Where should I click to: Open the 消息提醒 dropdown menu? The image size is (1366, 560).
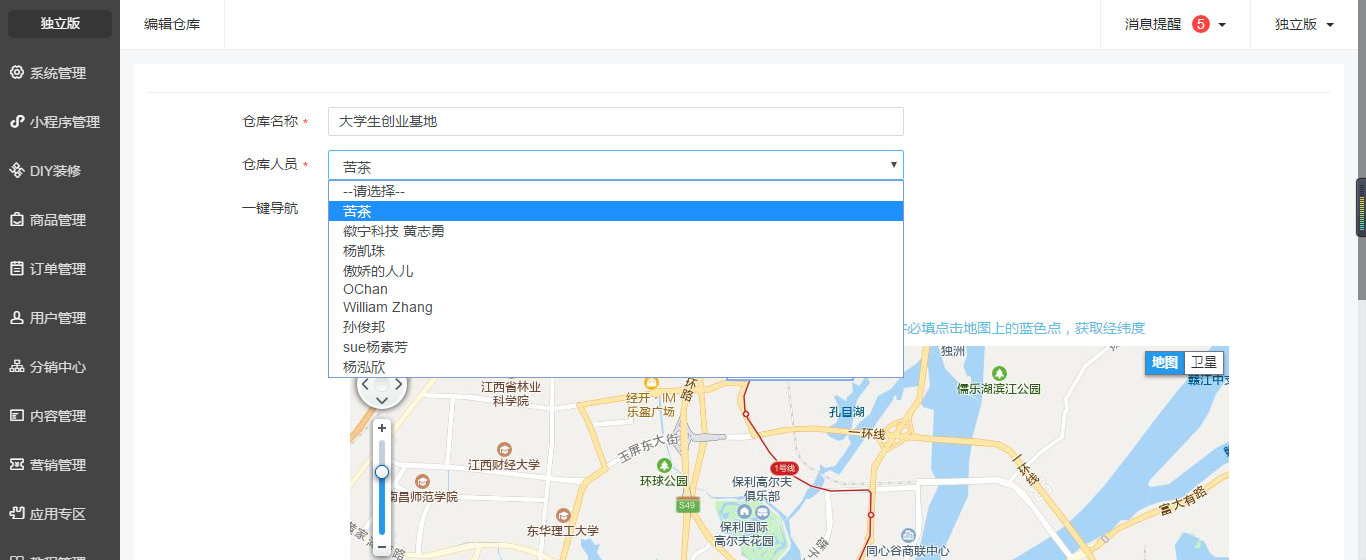click(1175, 24)
